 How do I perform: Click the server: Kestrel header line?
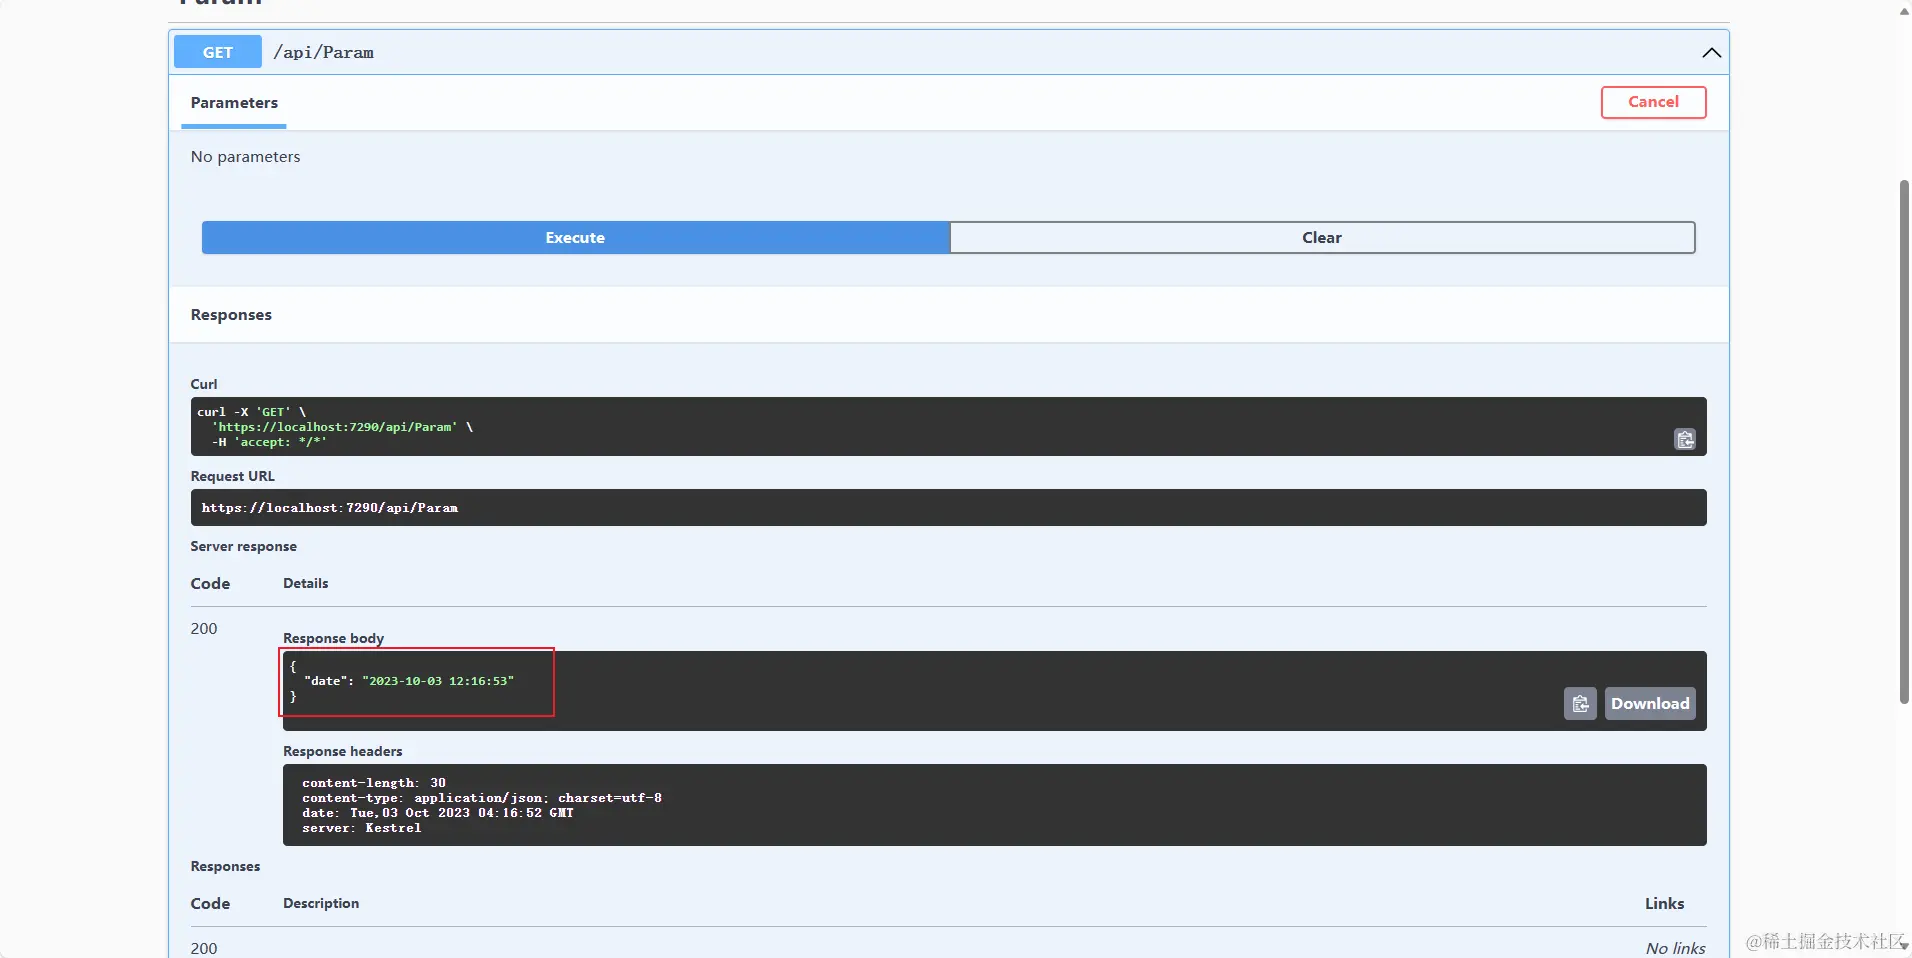point(362,828)
